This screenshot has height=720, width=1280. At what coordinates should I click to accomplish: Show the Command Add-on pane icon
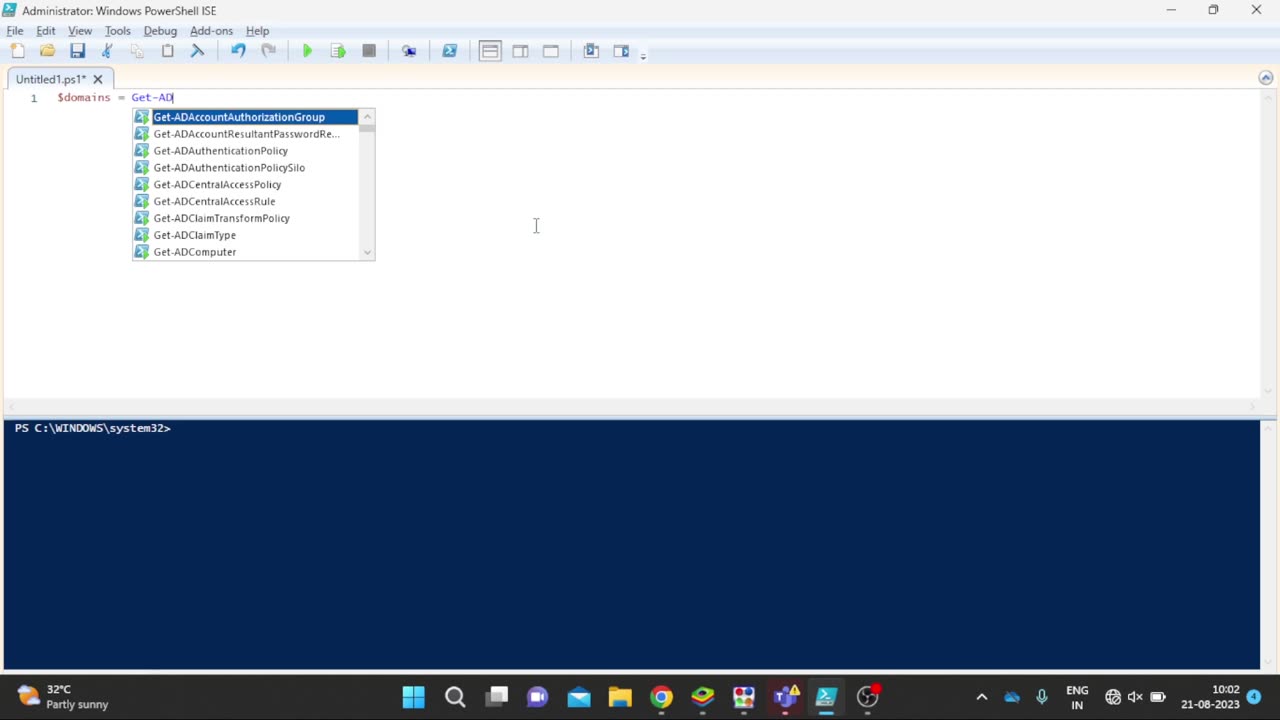[621, 51]
